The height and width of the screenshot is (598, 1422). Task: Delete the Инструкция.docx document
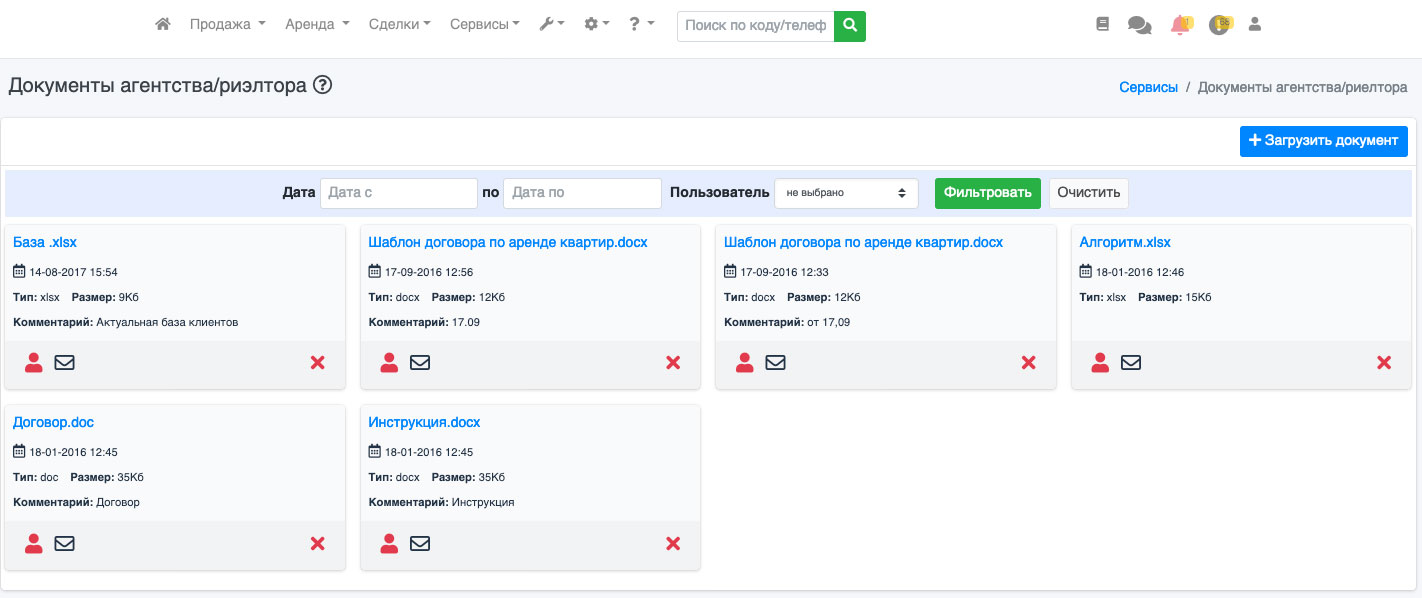pos(673,543)
